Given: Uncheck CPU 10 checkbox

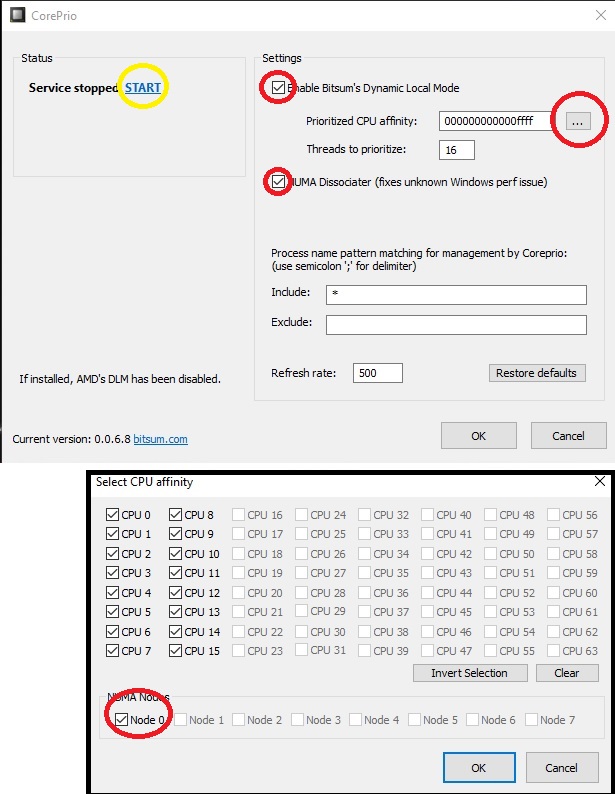Looking at the screenshot, I should tap(176, 553).
